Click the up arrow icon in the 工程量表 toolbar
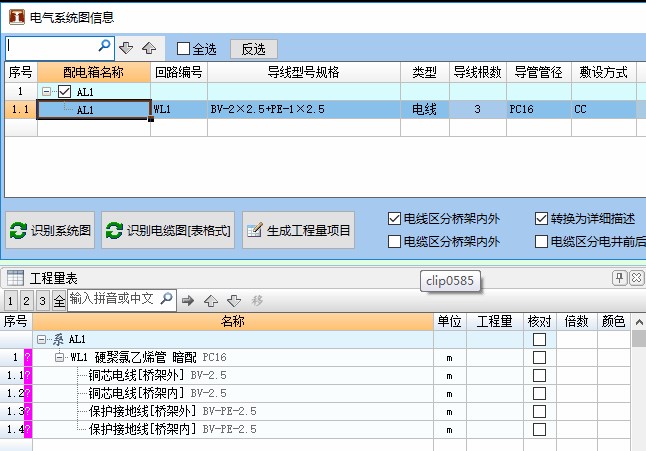The image size is (646, 451). click(x=212, y=299)
